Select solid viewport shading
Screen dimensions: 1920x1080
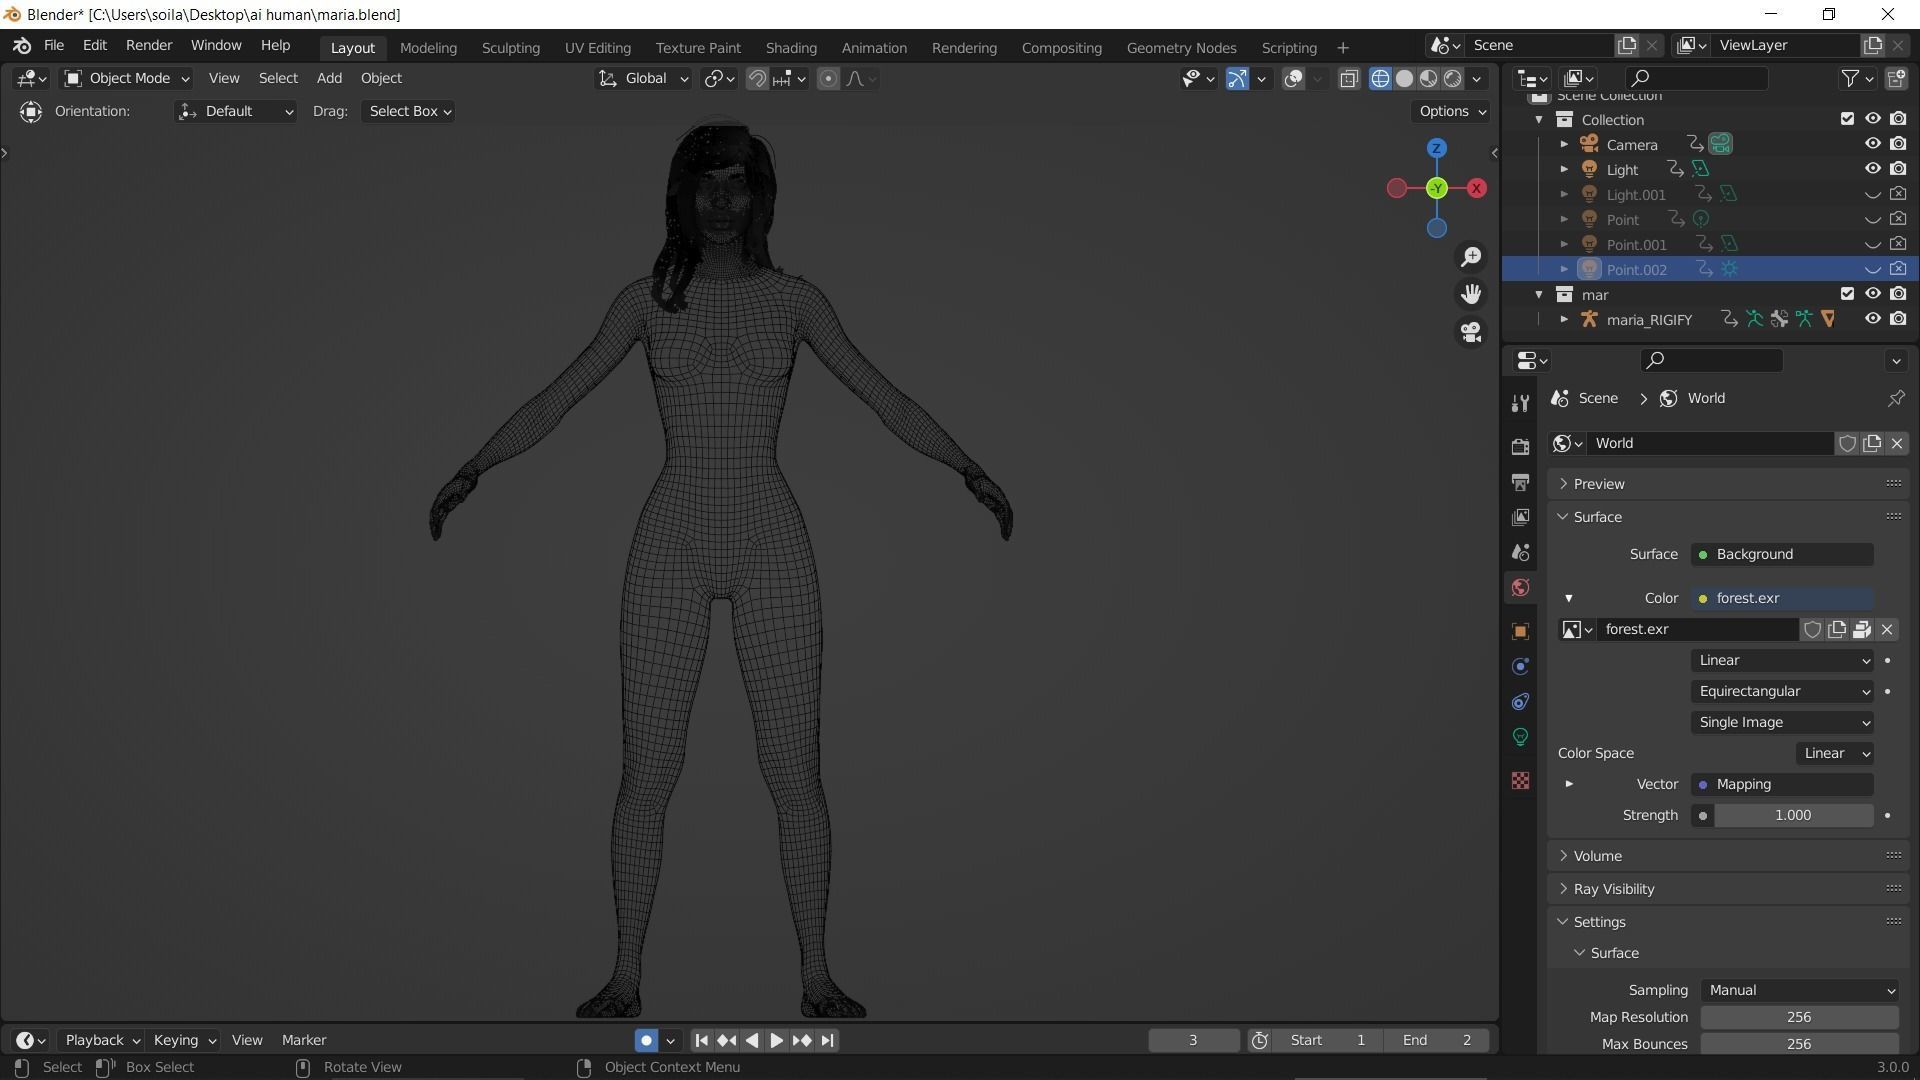coord(1404,79)
